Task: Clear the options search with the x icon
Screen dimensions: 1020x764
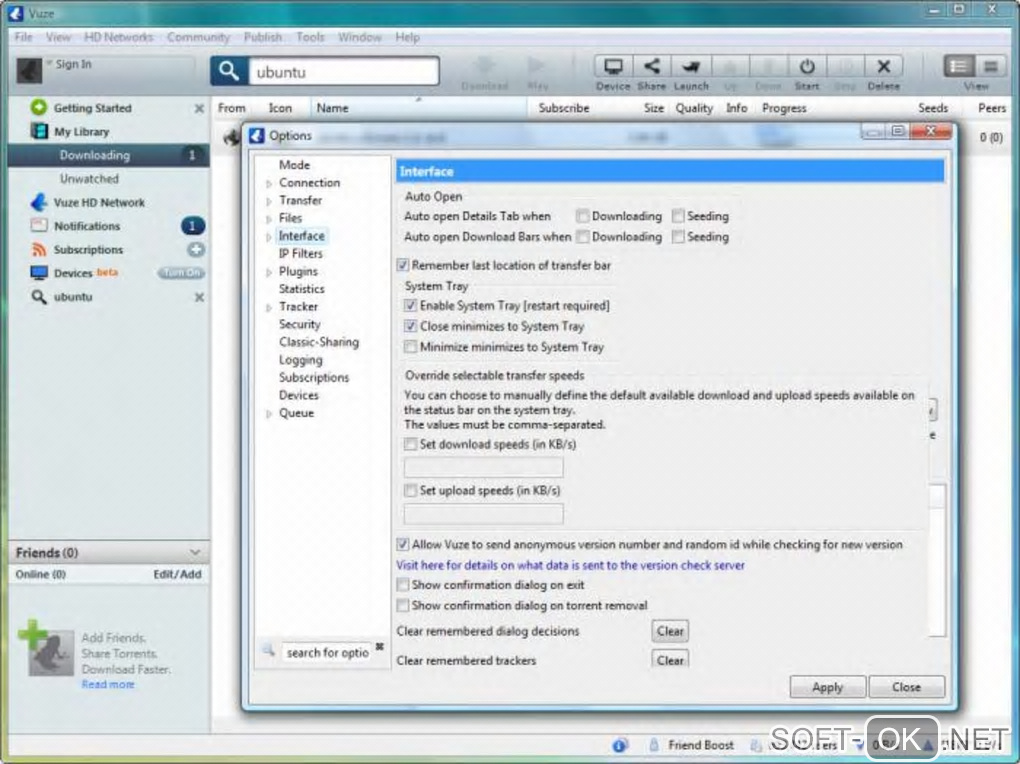Action: click(x=380, y=647)
